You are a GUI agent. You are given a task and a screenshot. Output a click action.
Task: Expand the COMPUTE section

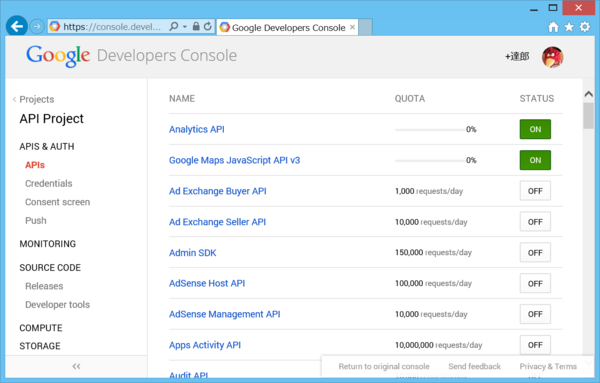41,328
